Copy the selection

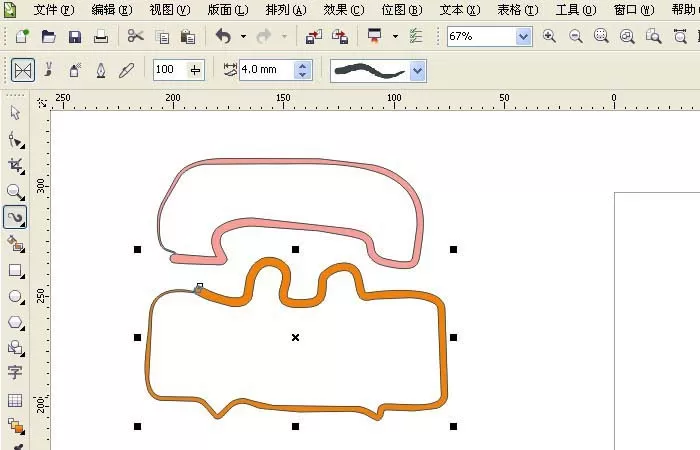162,37
